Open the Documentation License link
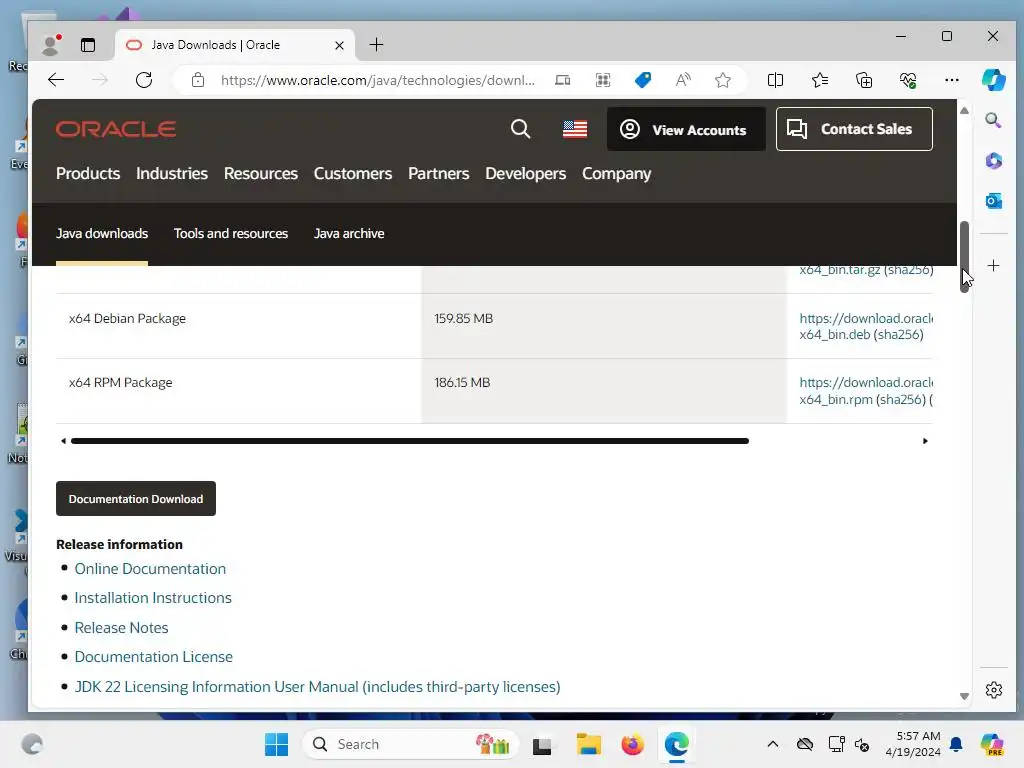Image resolution: width=1024 pixels, height=768 pixels. [x=153, y=656]
